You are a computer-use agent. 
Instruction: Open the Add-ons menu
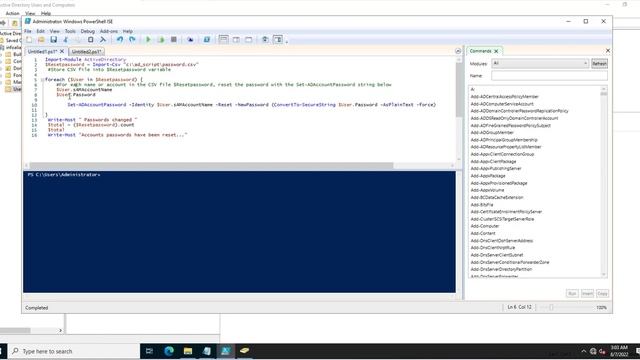coord(109,31)
